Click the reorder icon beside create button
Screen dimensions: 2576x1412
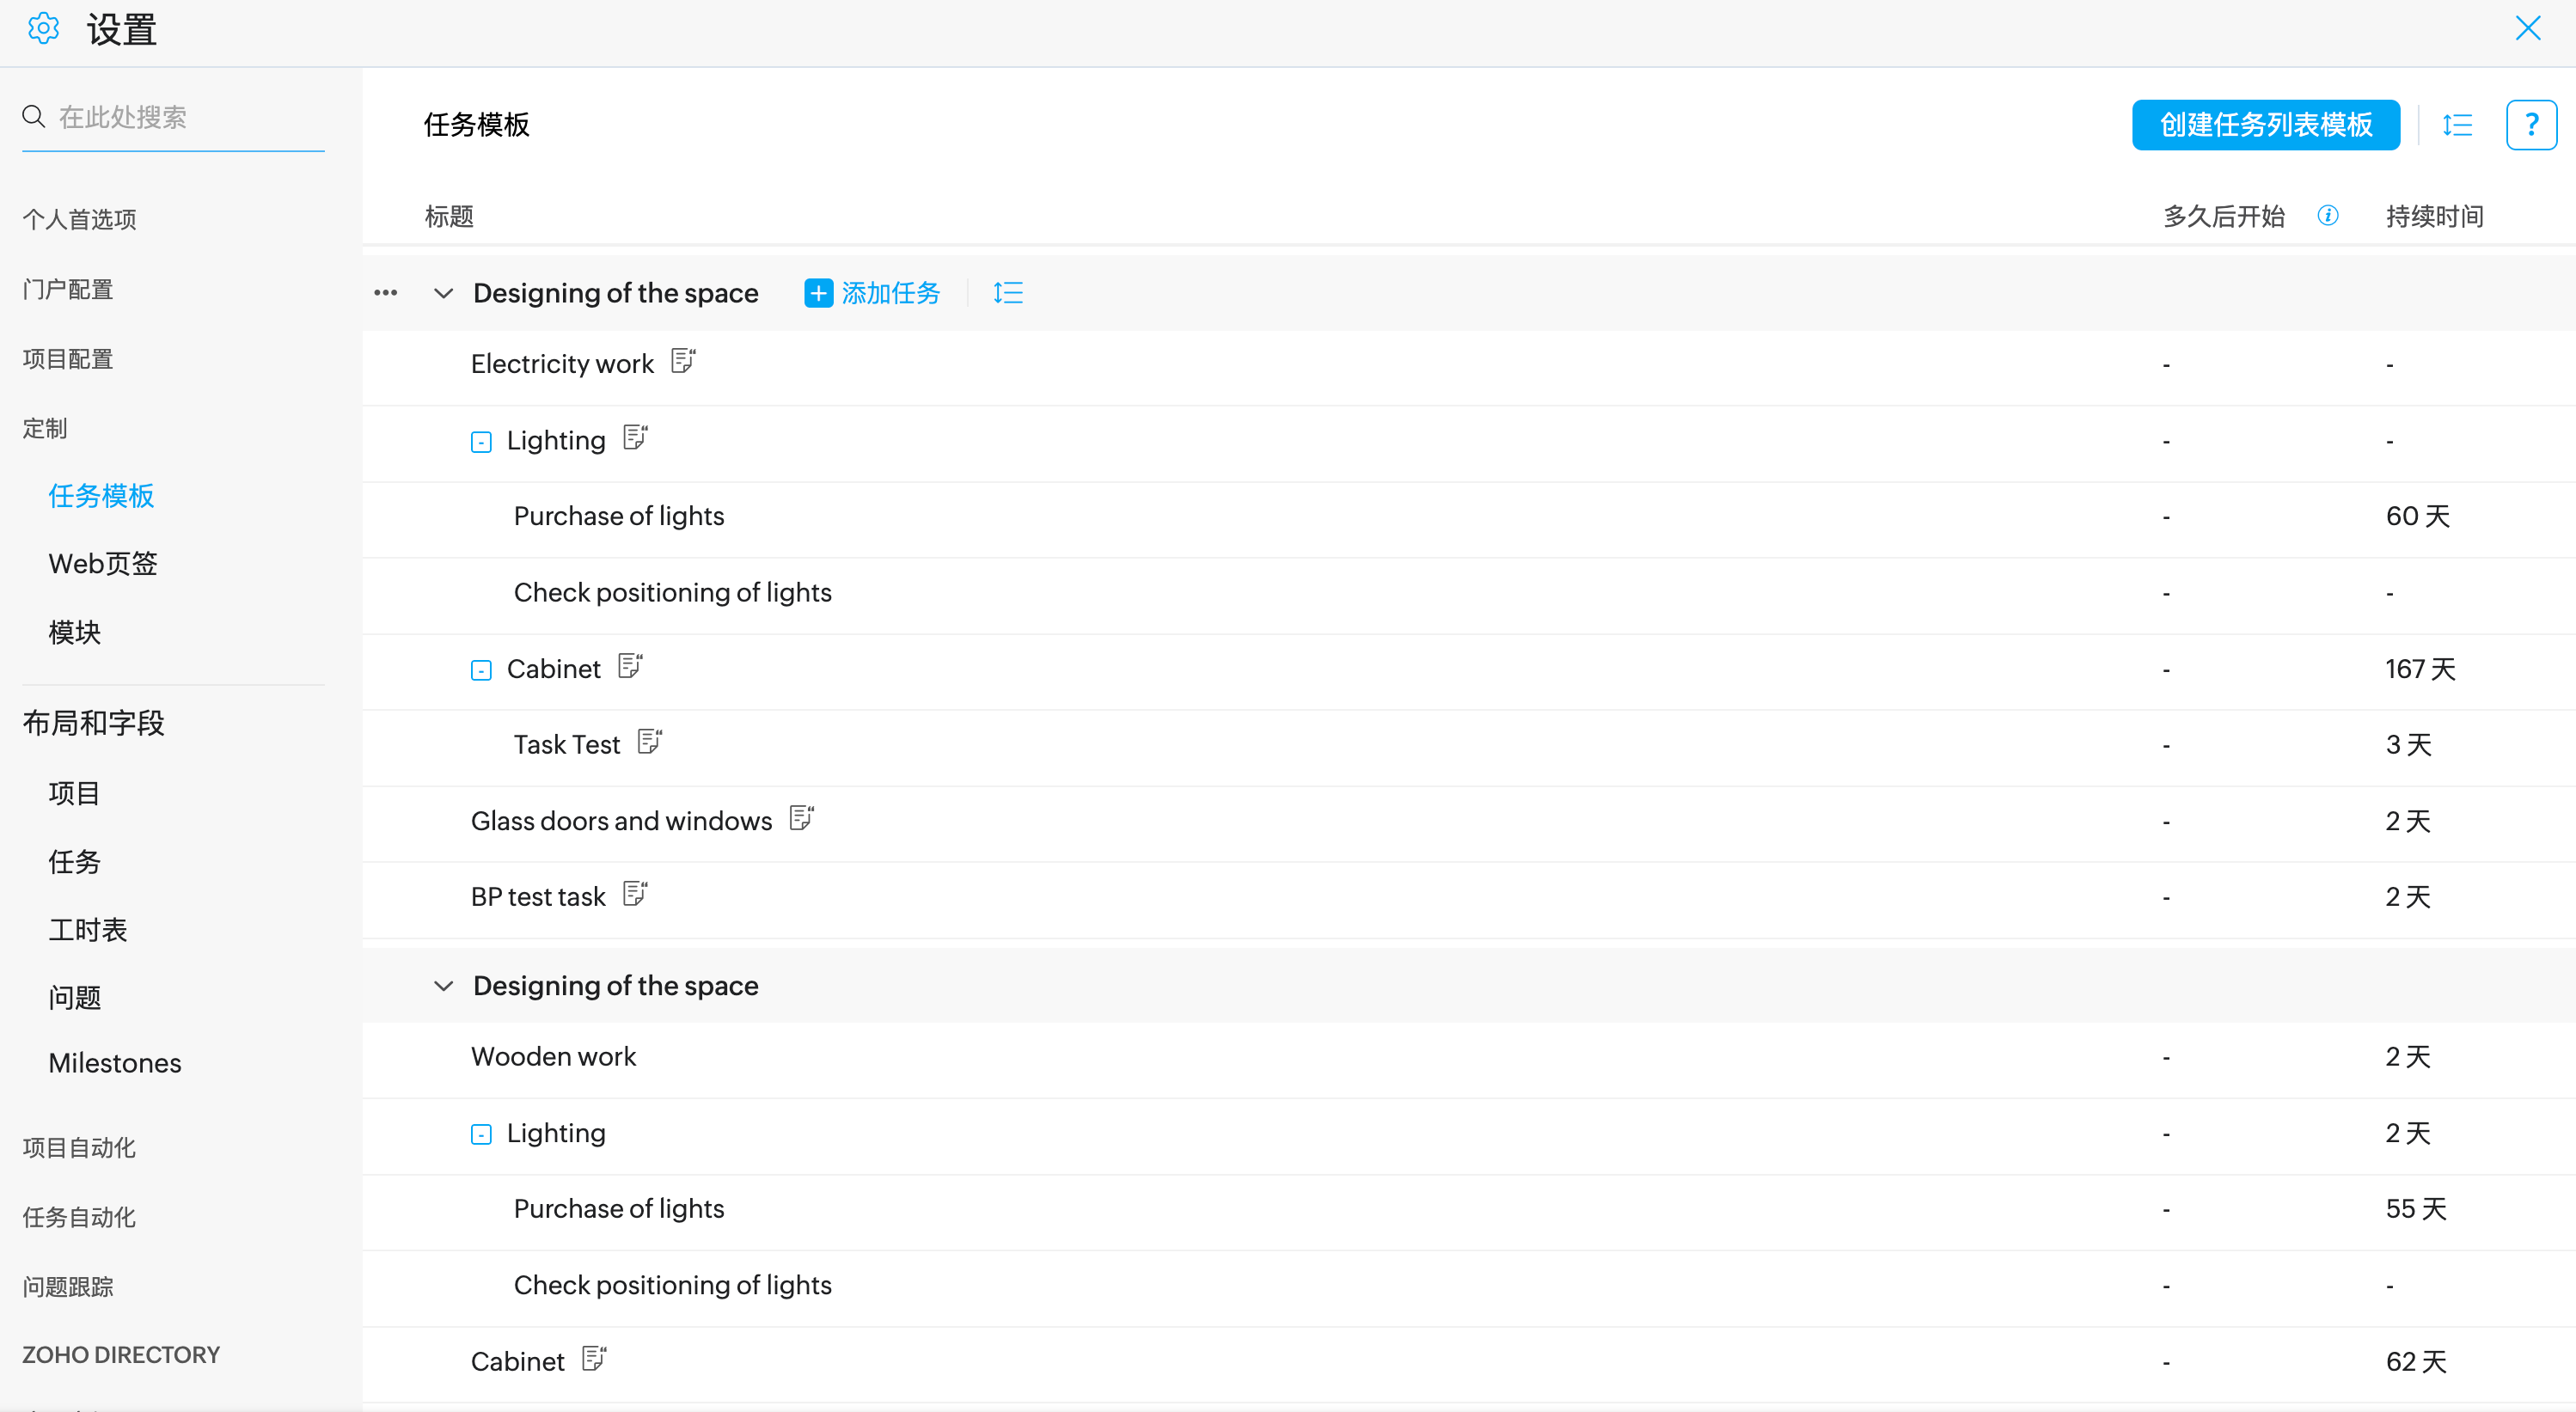click(x=2457, y=125)
